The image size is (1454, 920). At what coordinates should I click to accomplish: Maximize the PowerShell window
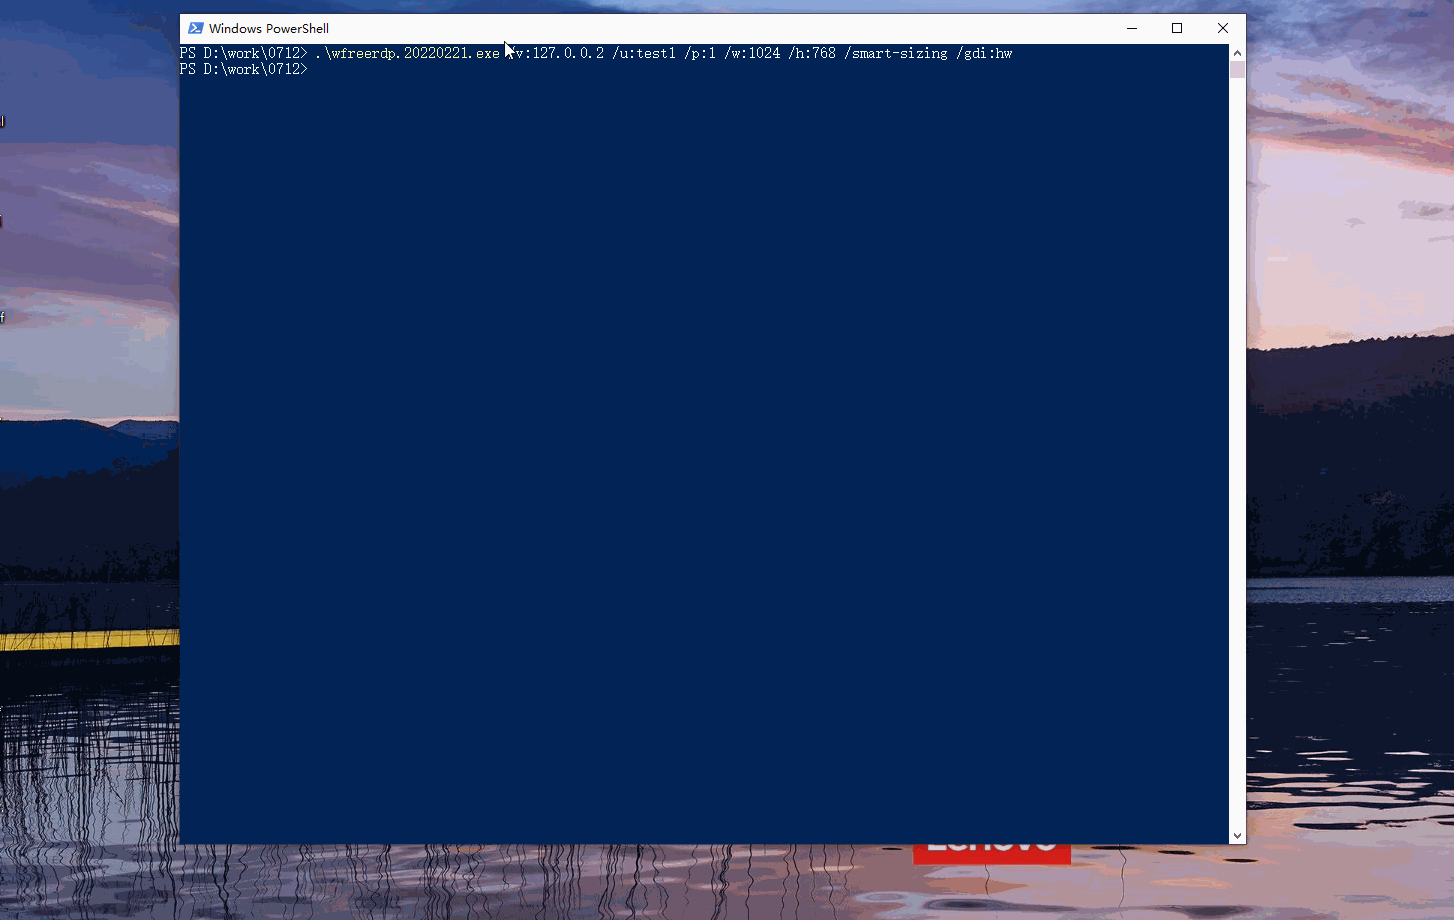1177,28
